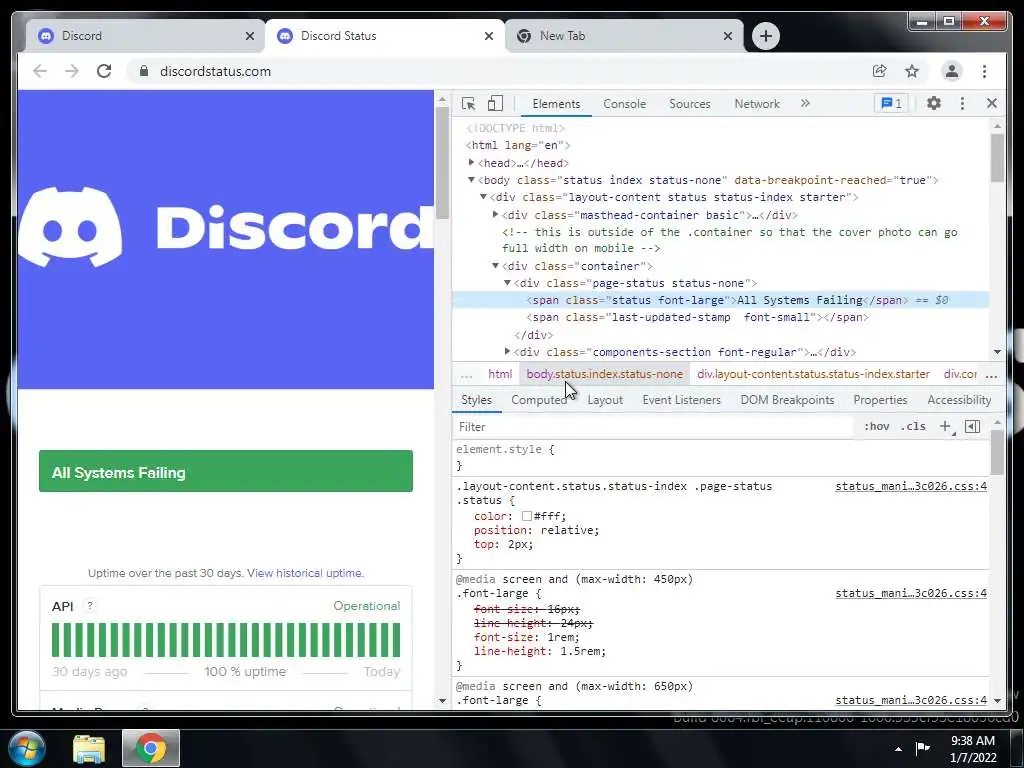Close the Discord Status tab
Image resolution: width=1024 pixels, height=768 pixels.
pyautogui.click(x=488, y=36)
